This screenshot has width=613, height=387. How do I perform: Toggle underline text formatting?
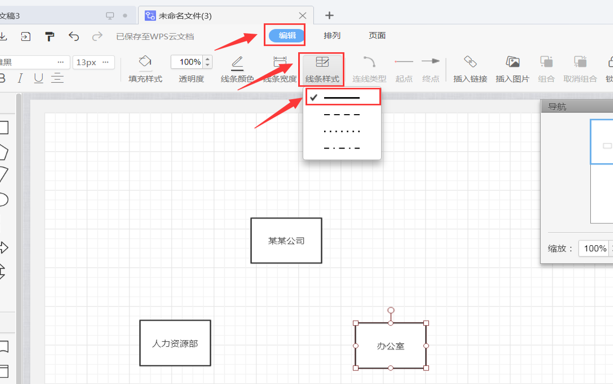tap(38, 78)
